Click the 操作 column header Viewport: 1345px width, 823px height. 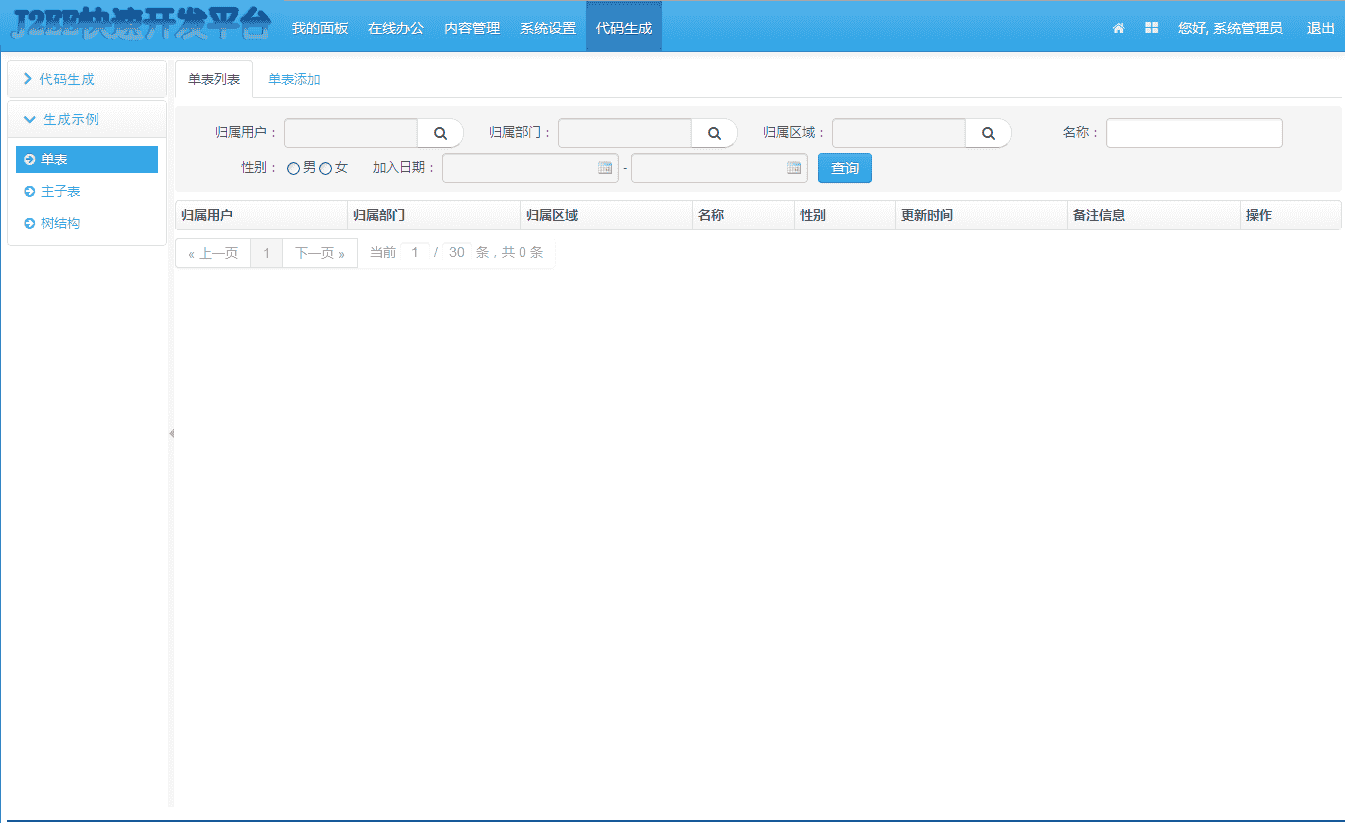click(x=1291, y=215)
